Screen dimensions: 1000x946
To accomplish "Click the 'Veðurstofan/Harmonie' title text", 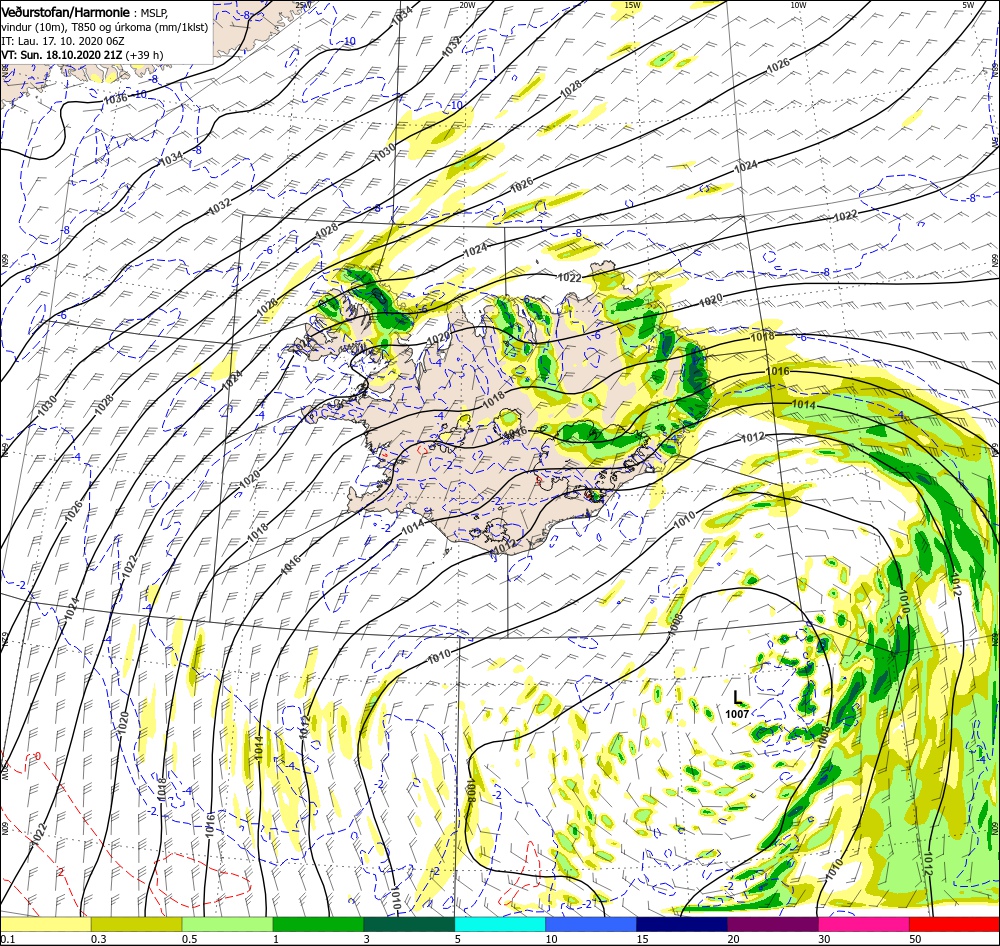I will (x=66, y=12).
